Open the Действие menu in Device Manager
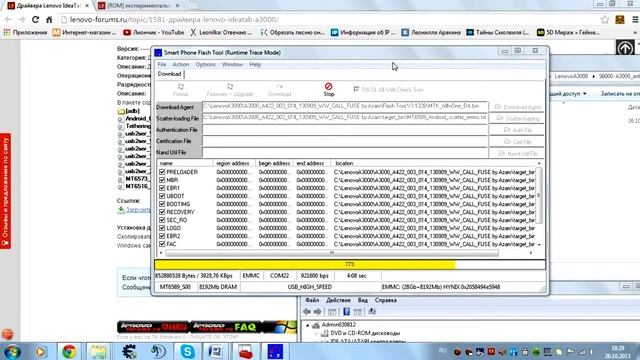The width and height of the screenshot is (640, 360). click(338, 300)
